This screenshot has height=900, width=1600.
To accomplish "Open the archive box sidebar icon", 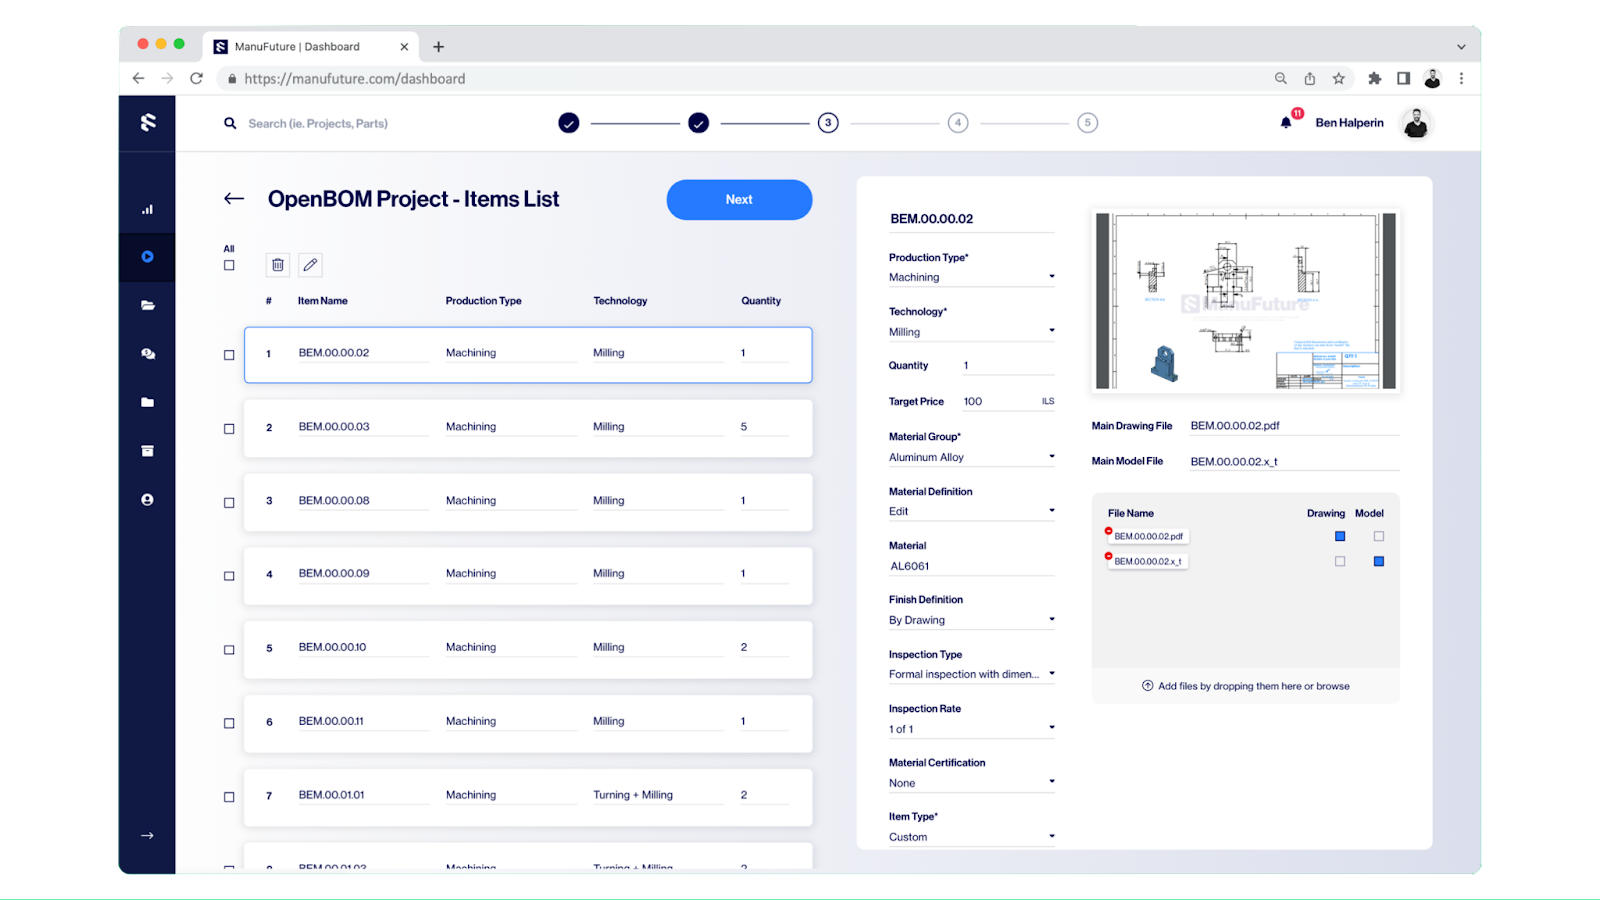I will 147,451.
